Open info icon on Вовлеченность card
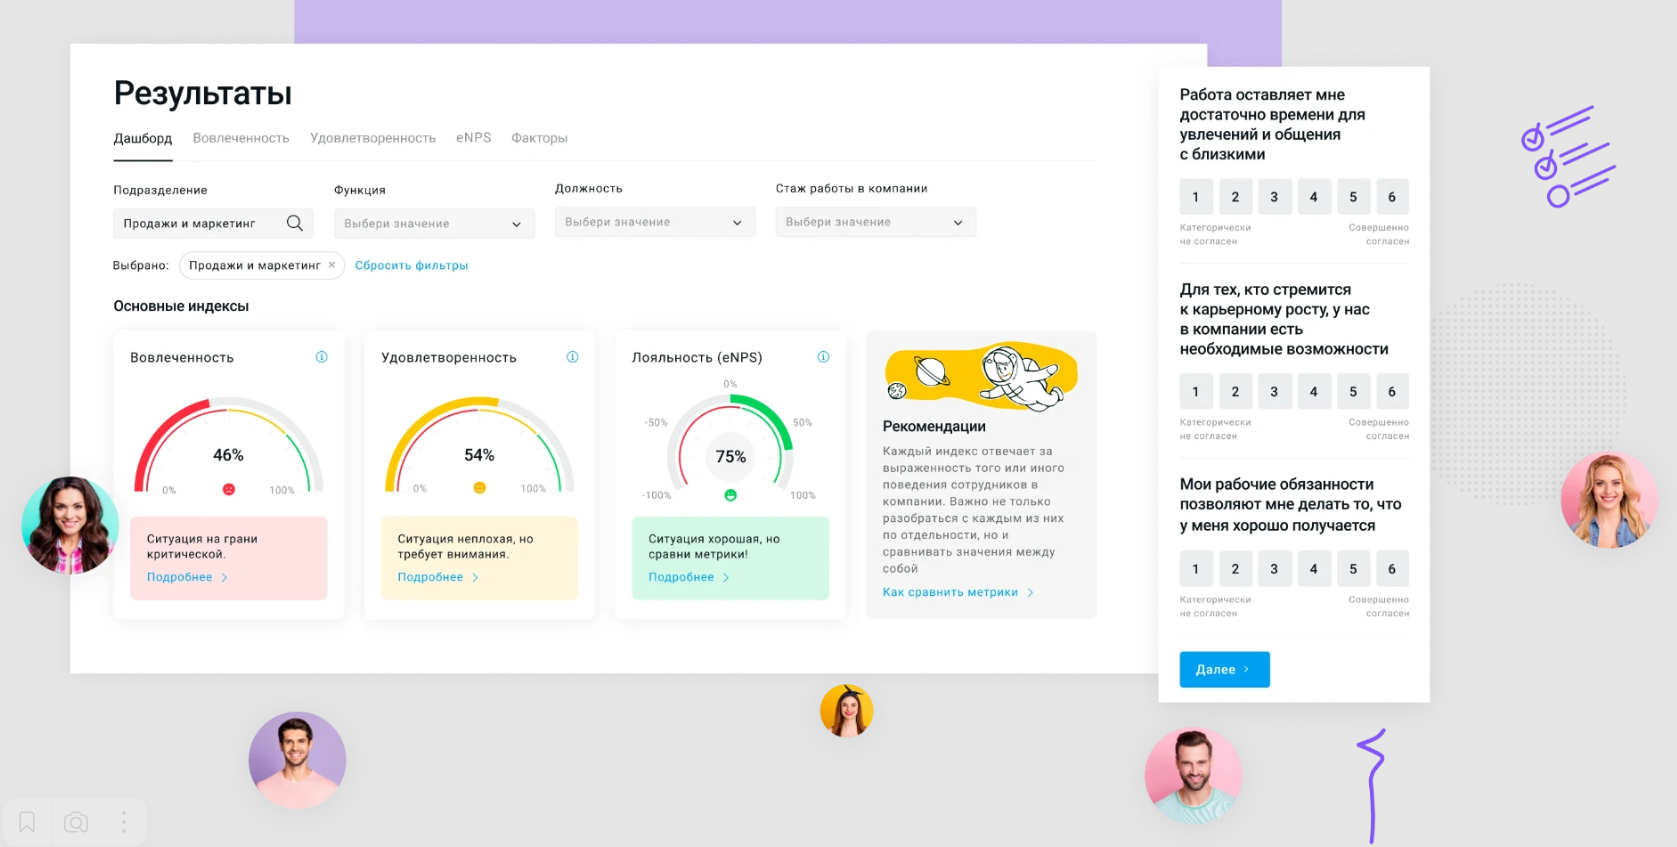 pyautogui.click(x=322, y=357)
